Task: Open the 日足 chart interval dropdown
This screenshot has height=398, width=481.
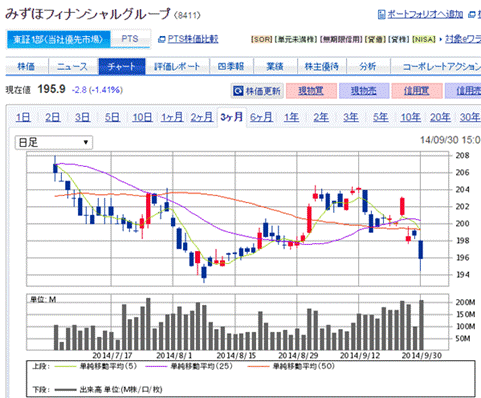Action: coord(54,143)
